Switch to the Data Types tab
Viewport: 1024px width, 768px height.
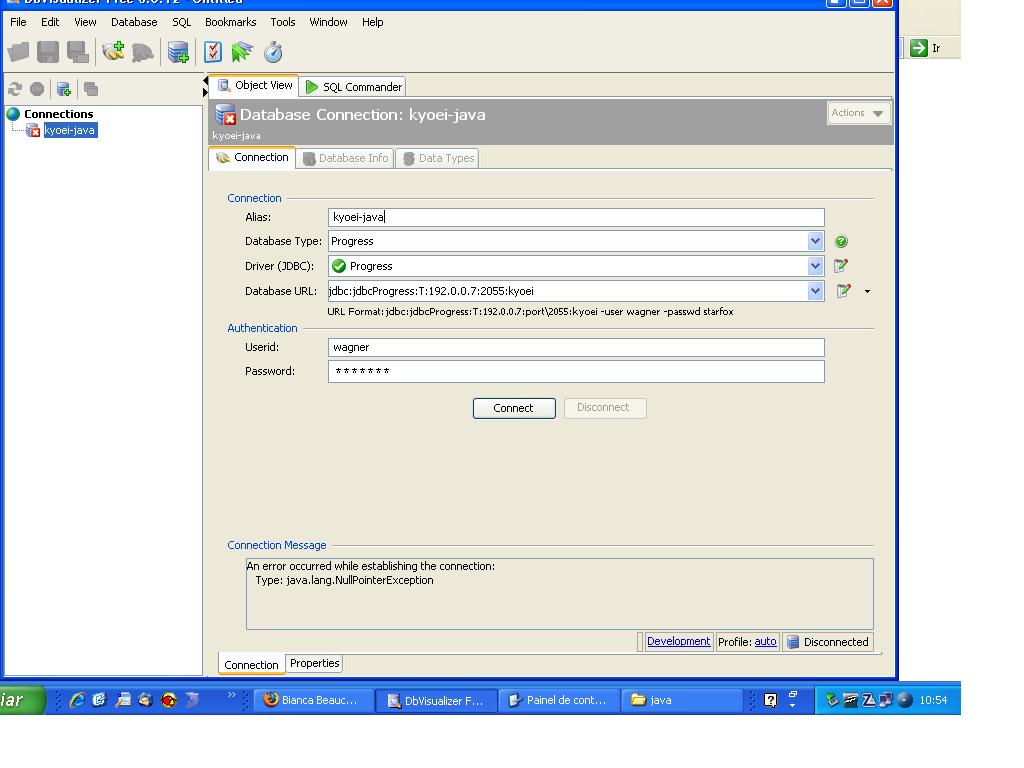pos(438,158)
